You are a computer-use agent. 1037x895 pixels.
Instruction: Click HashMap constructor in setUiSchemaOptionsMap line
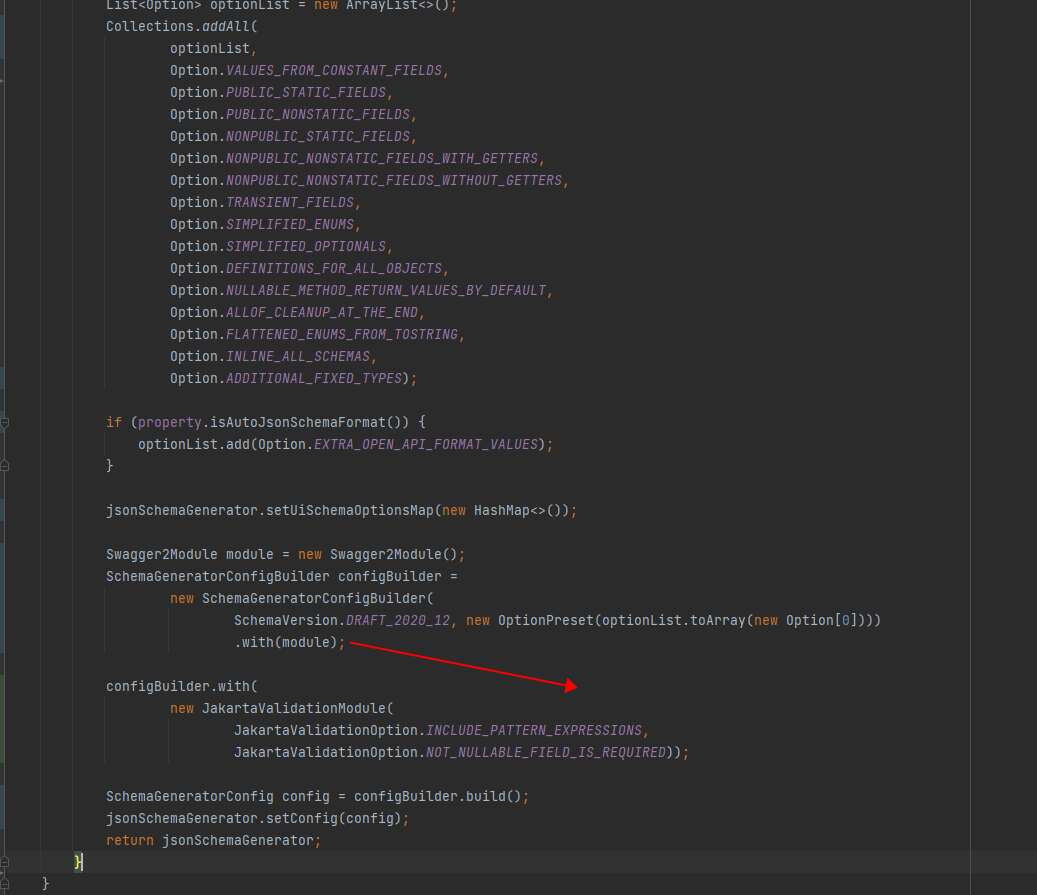tap(502, 510)
